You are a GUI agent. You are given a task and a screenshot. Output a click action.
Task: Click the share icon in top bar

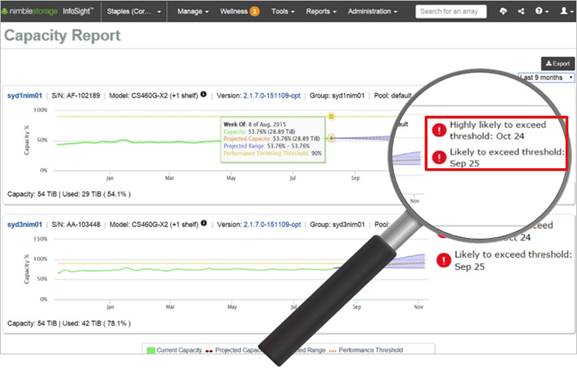tap(521, 11)
